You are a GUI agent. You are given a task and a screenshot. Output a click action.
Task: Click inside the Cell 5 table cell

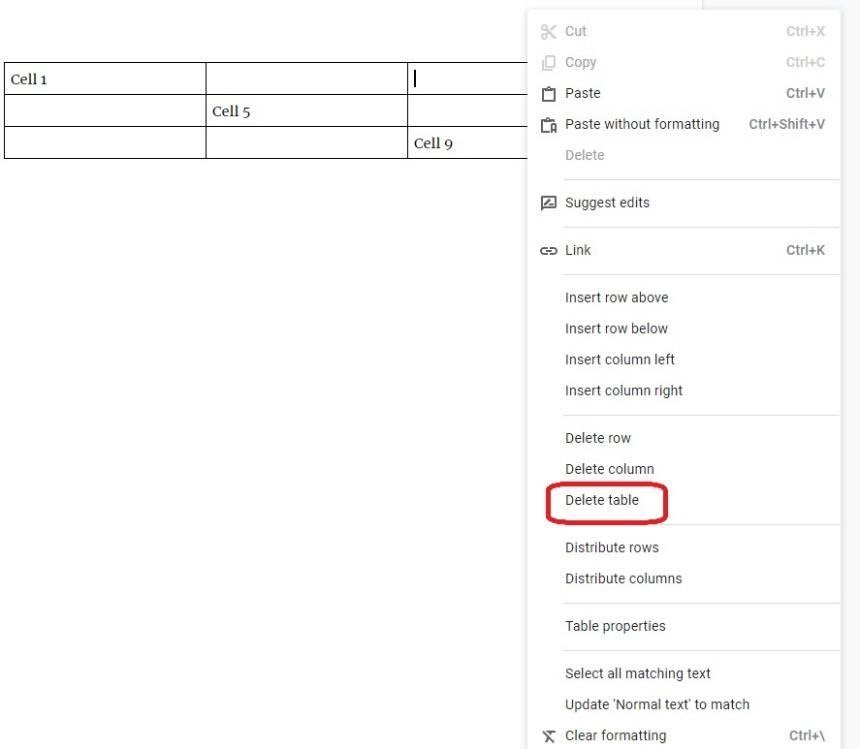tap(307, 111)
